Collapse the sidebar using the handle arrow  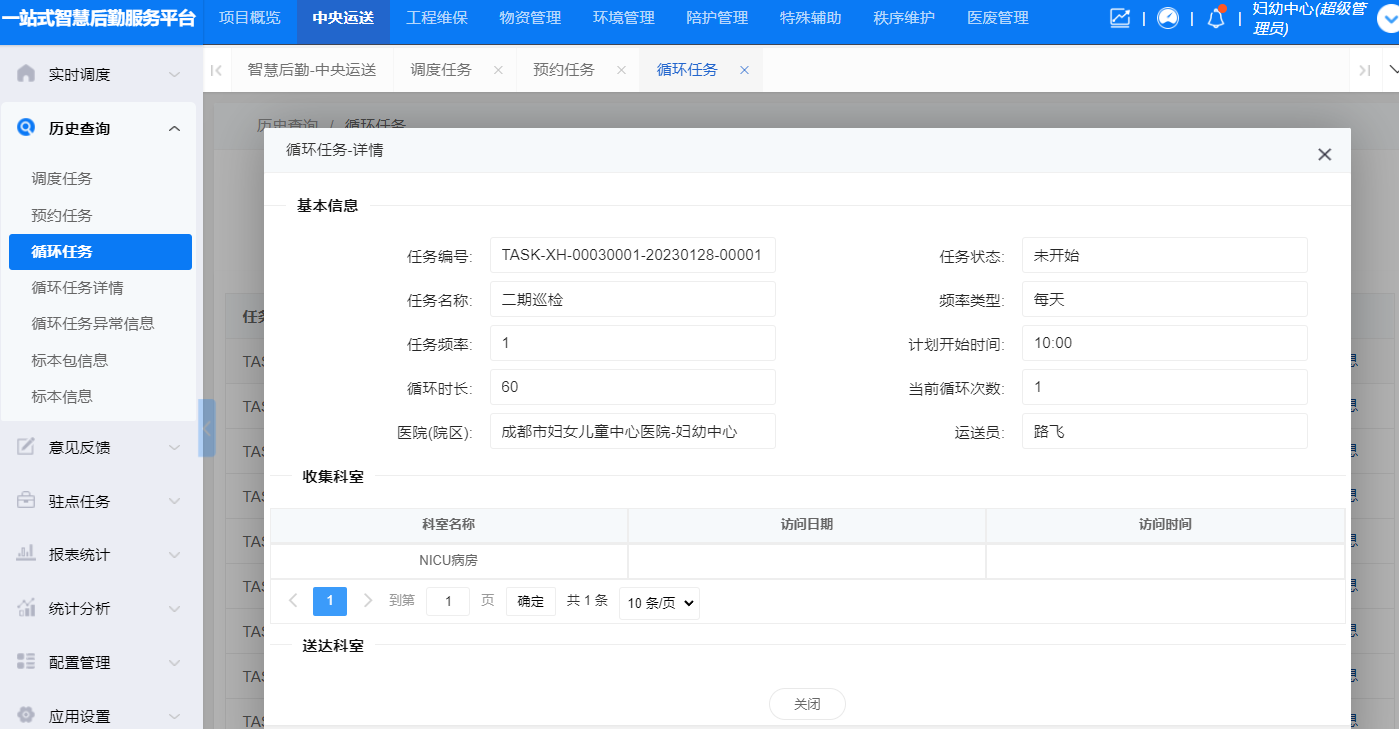click(207, 428)
